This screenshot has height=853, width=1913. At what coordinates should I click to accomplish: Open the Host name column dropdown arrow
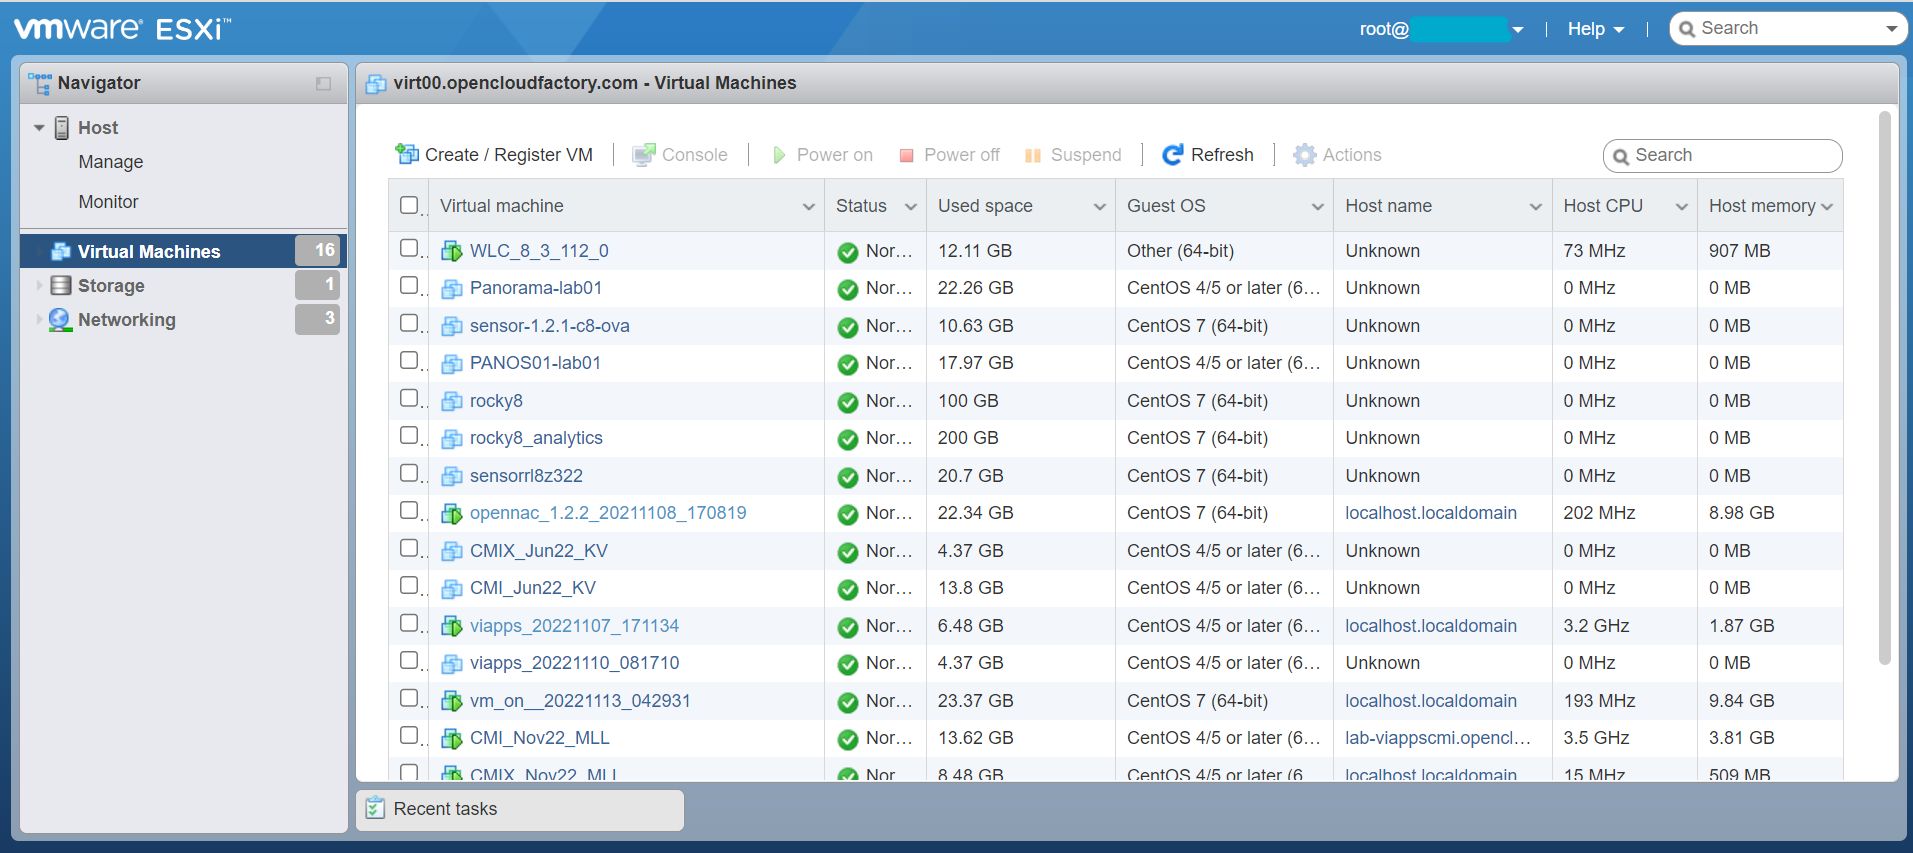coord(1535,207)
